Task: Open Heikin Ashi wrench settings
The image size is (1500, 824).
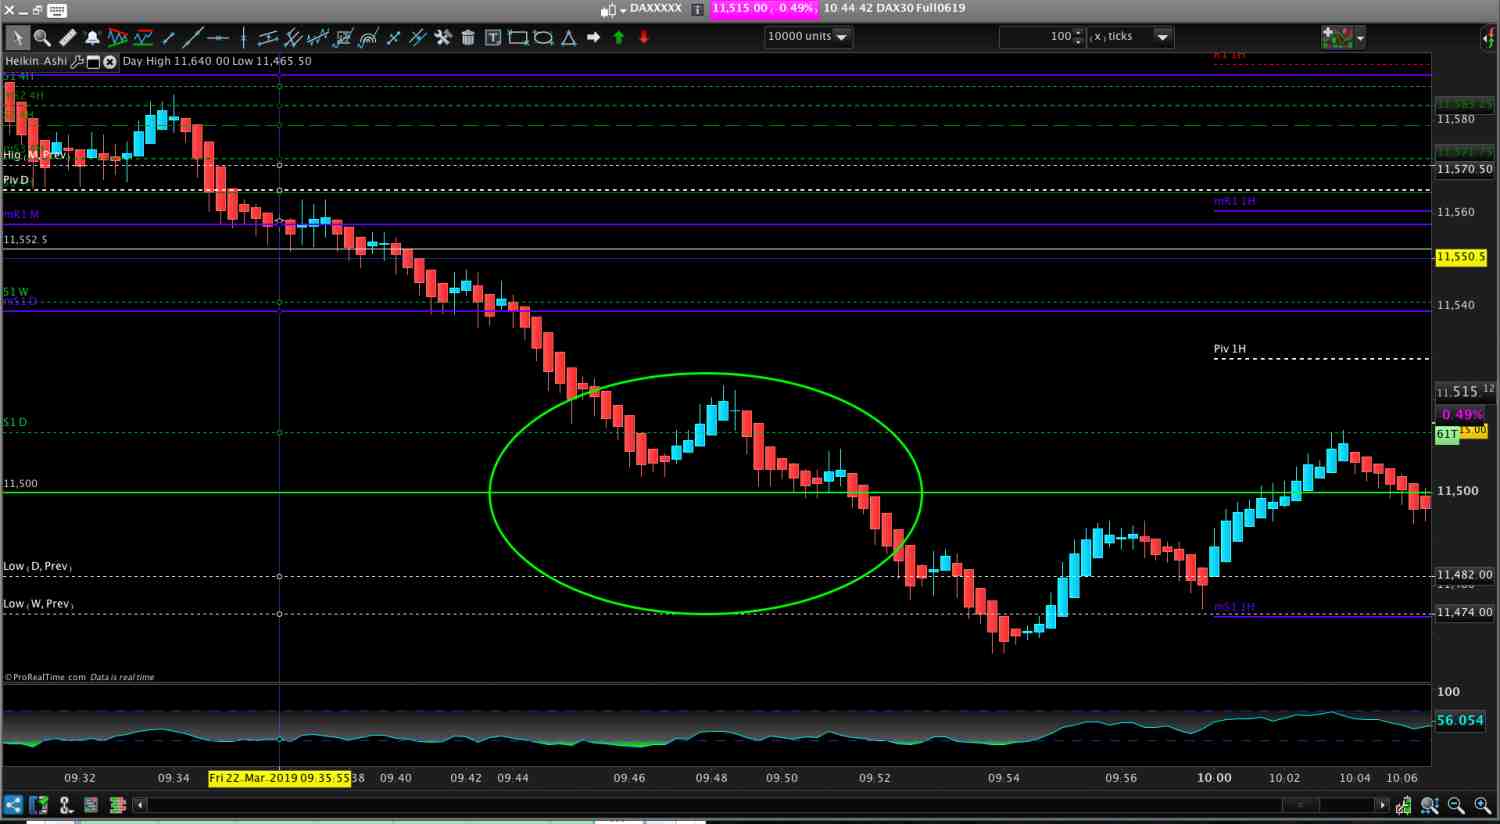Action: tap(77, 61)
